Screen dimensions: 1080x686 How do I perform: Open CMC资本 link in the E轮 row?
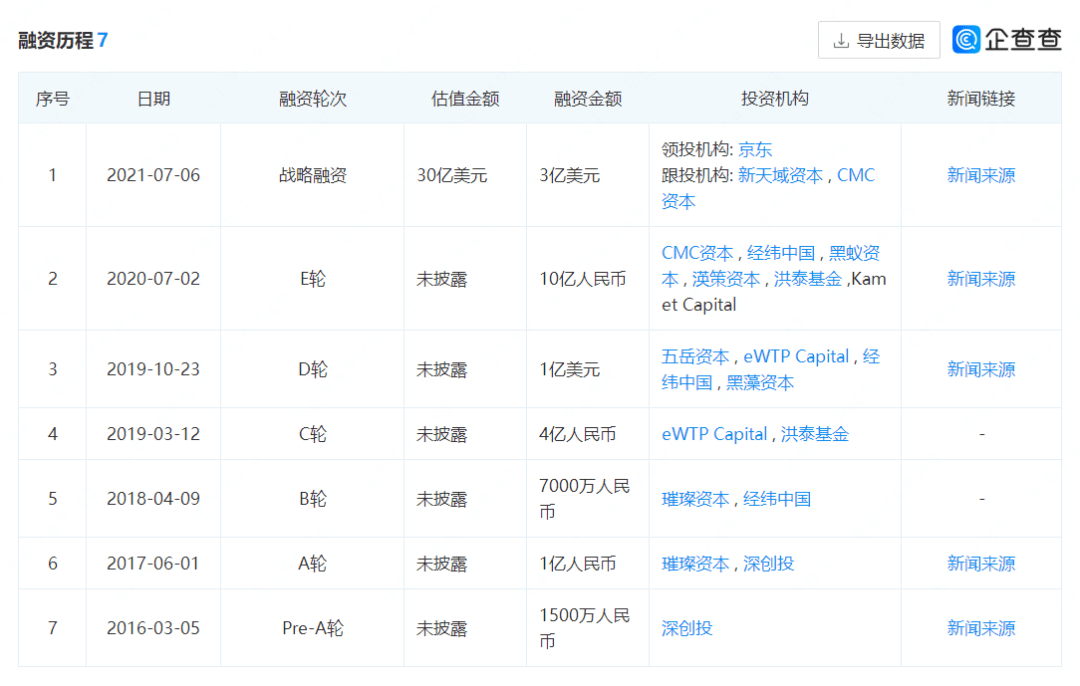pos(697,253)
